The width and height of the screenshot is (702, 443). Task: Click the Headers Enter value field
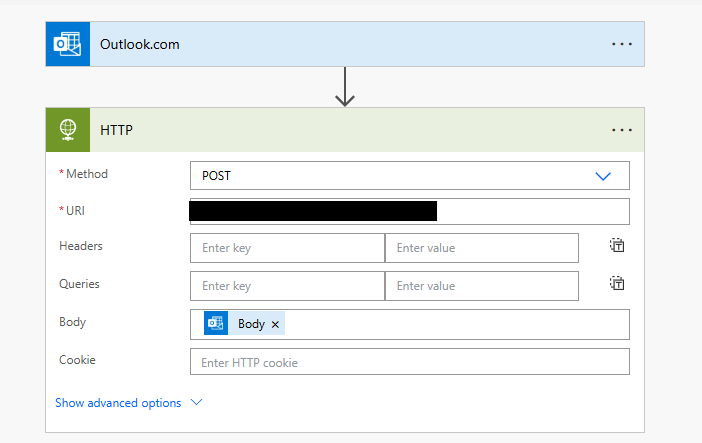coord(482,248)
